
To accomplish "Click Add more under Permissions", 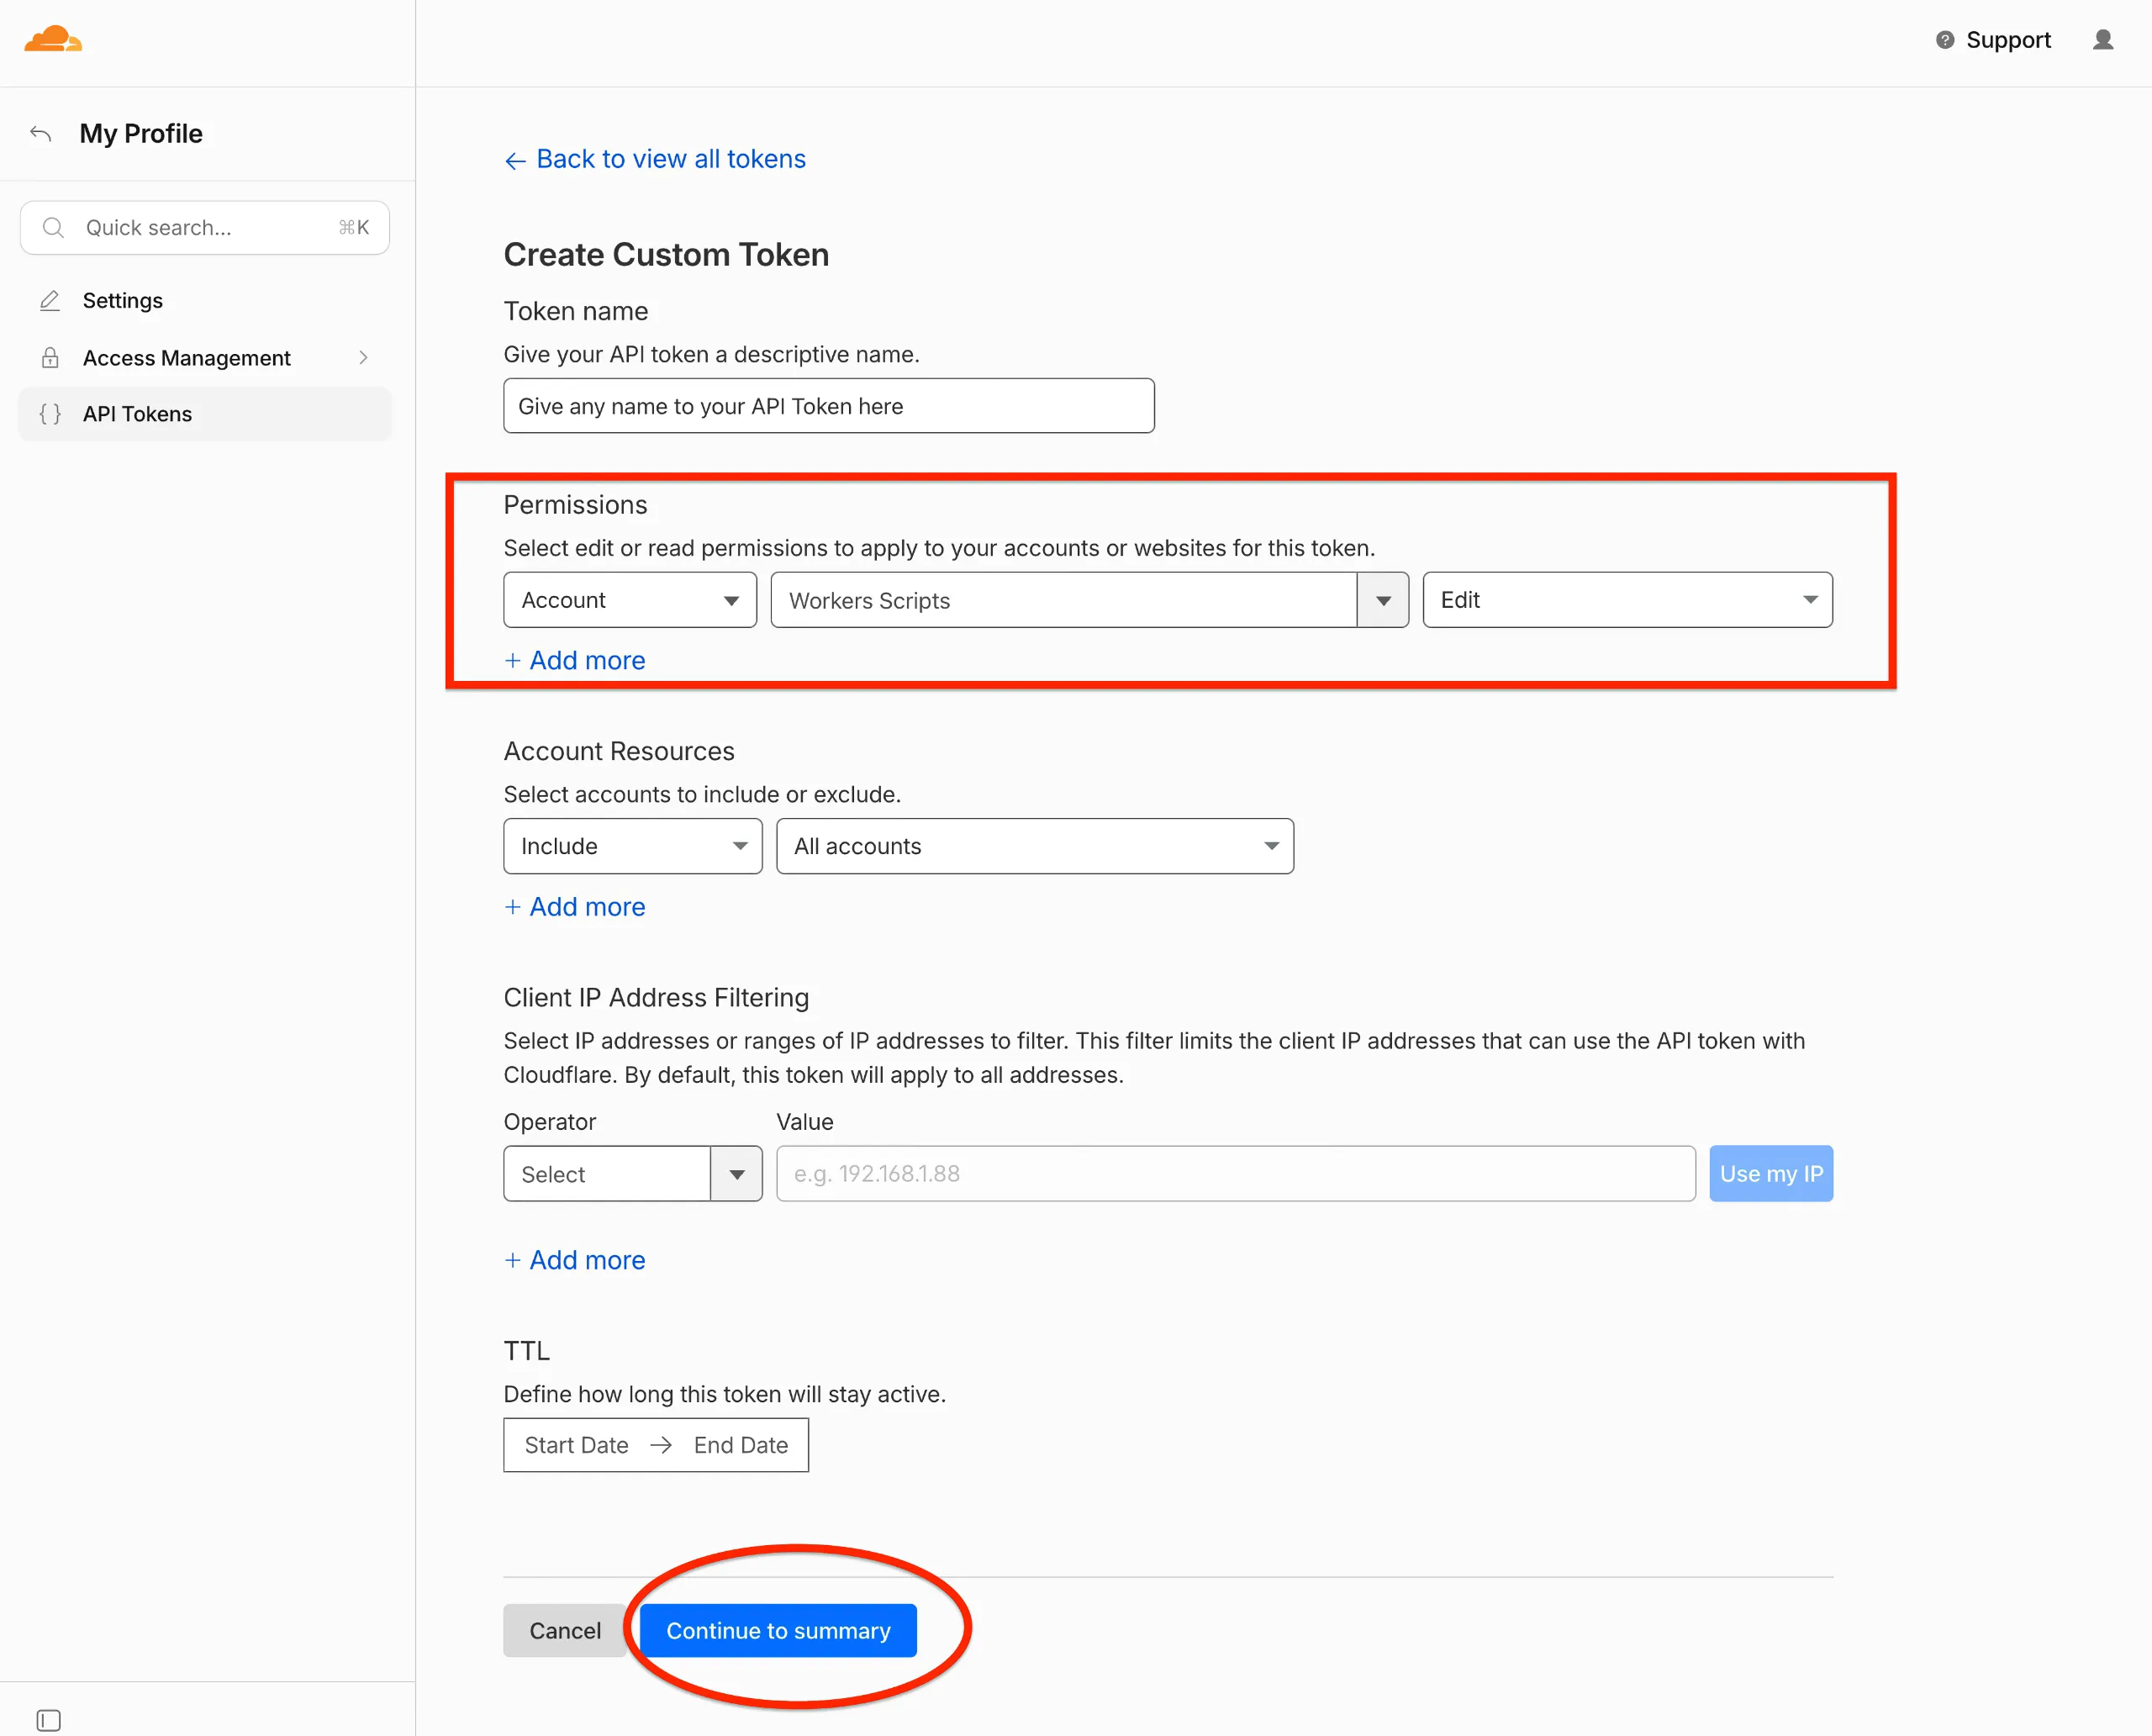I will pos(575,660).
